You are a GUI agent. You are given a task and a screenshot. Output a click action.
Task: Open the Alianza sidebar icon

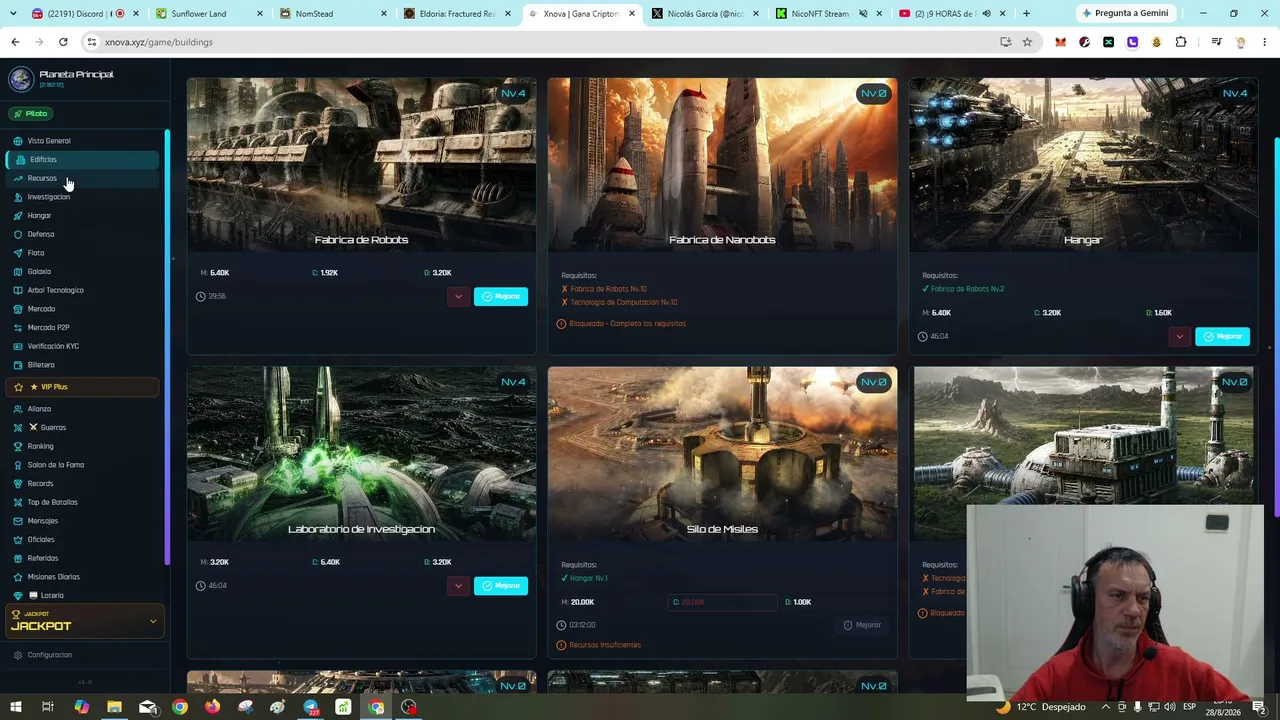coord(18,409)
